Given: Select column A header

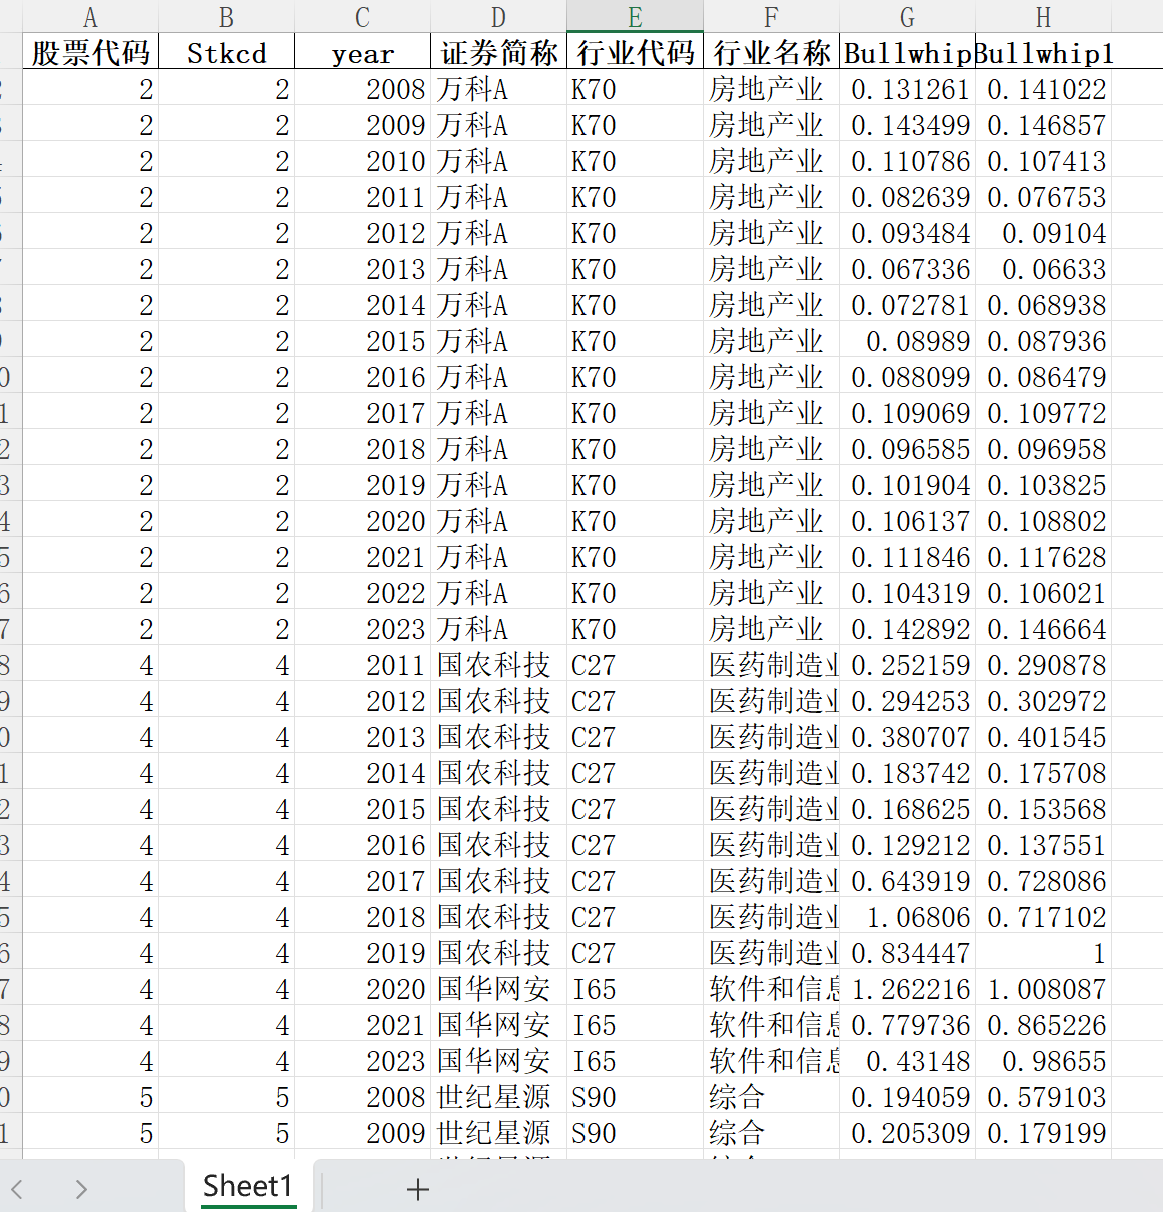Looking at the screenshot, I should (90, 17).
